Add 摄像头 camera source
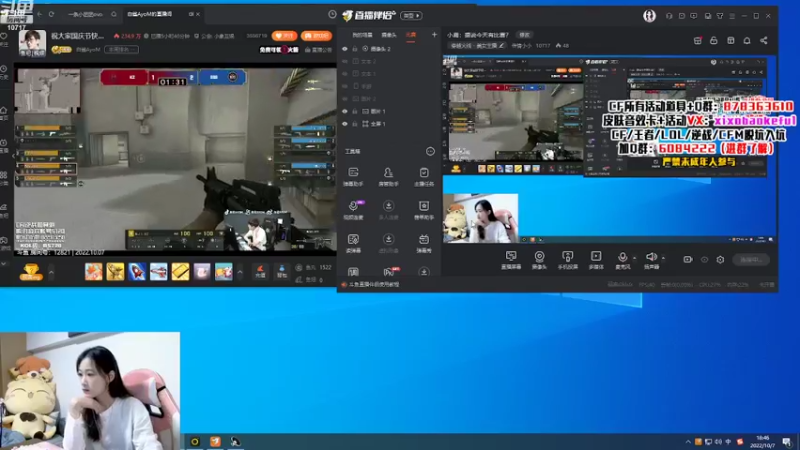The image size is (800, 450). (x=539, y=260)
